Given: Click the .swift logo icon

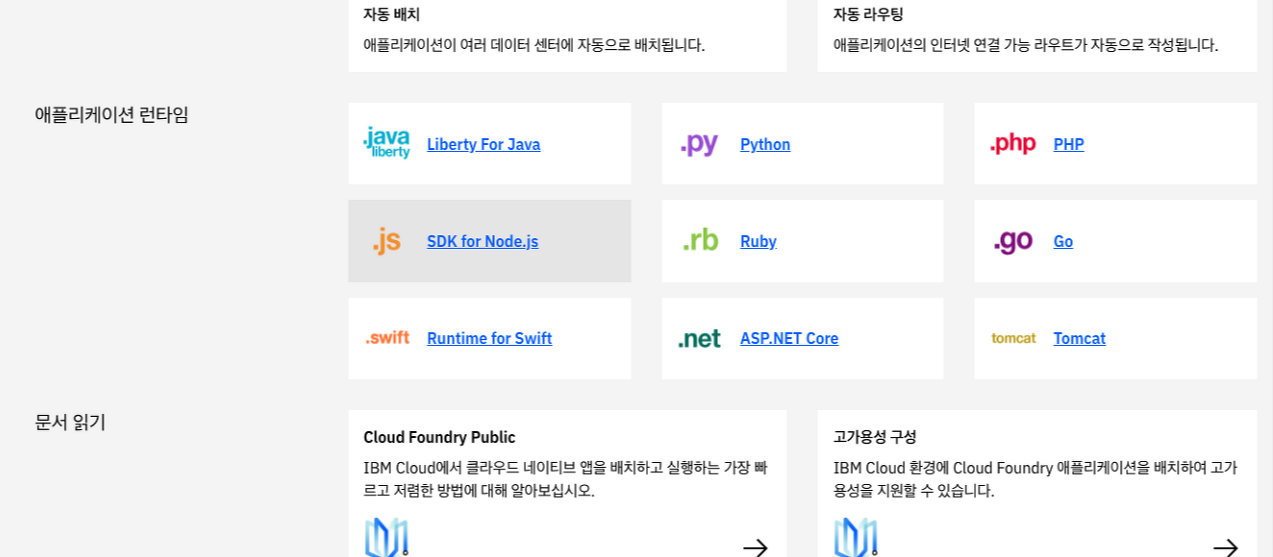Looking at the screenshot, I should coord(387,338).
